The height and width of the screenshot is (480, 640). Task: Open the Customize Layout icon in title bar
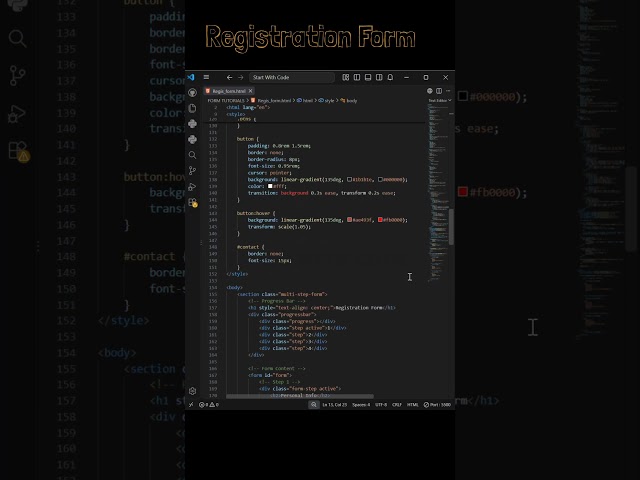click(x=345, y=77)
